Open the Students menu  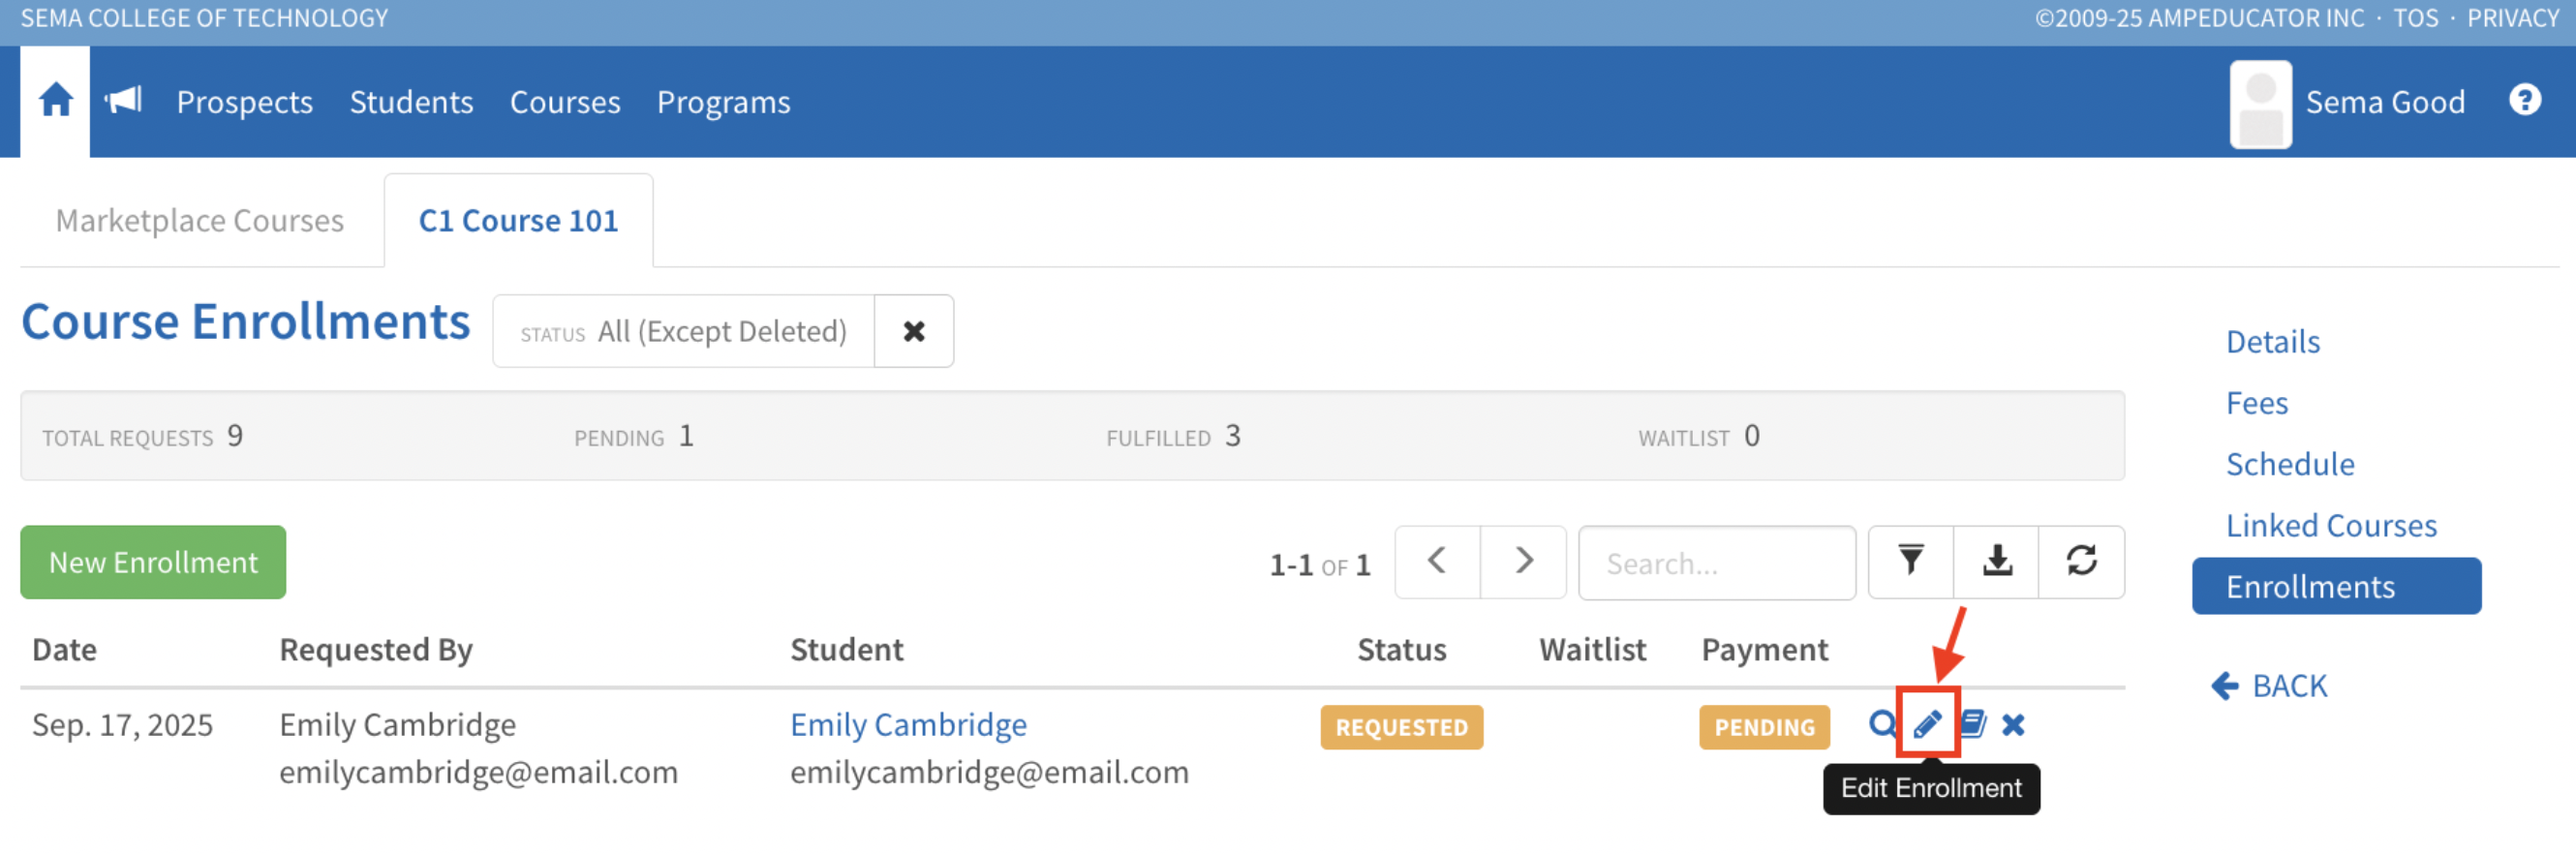pyautogui.click(x=411, y=102)
